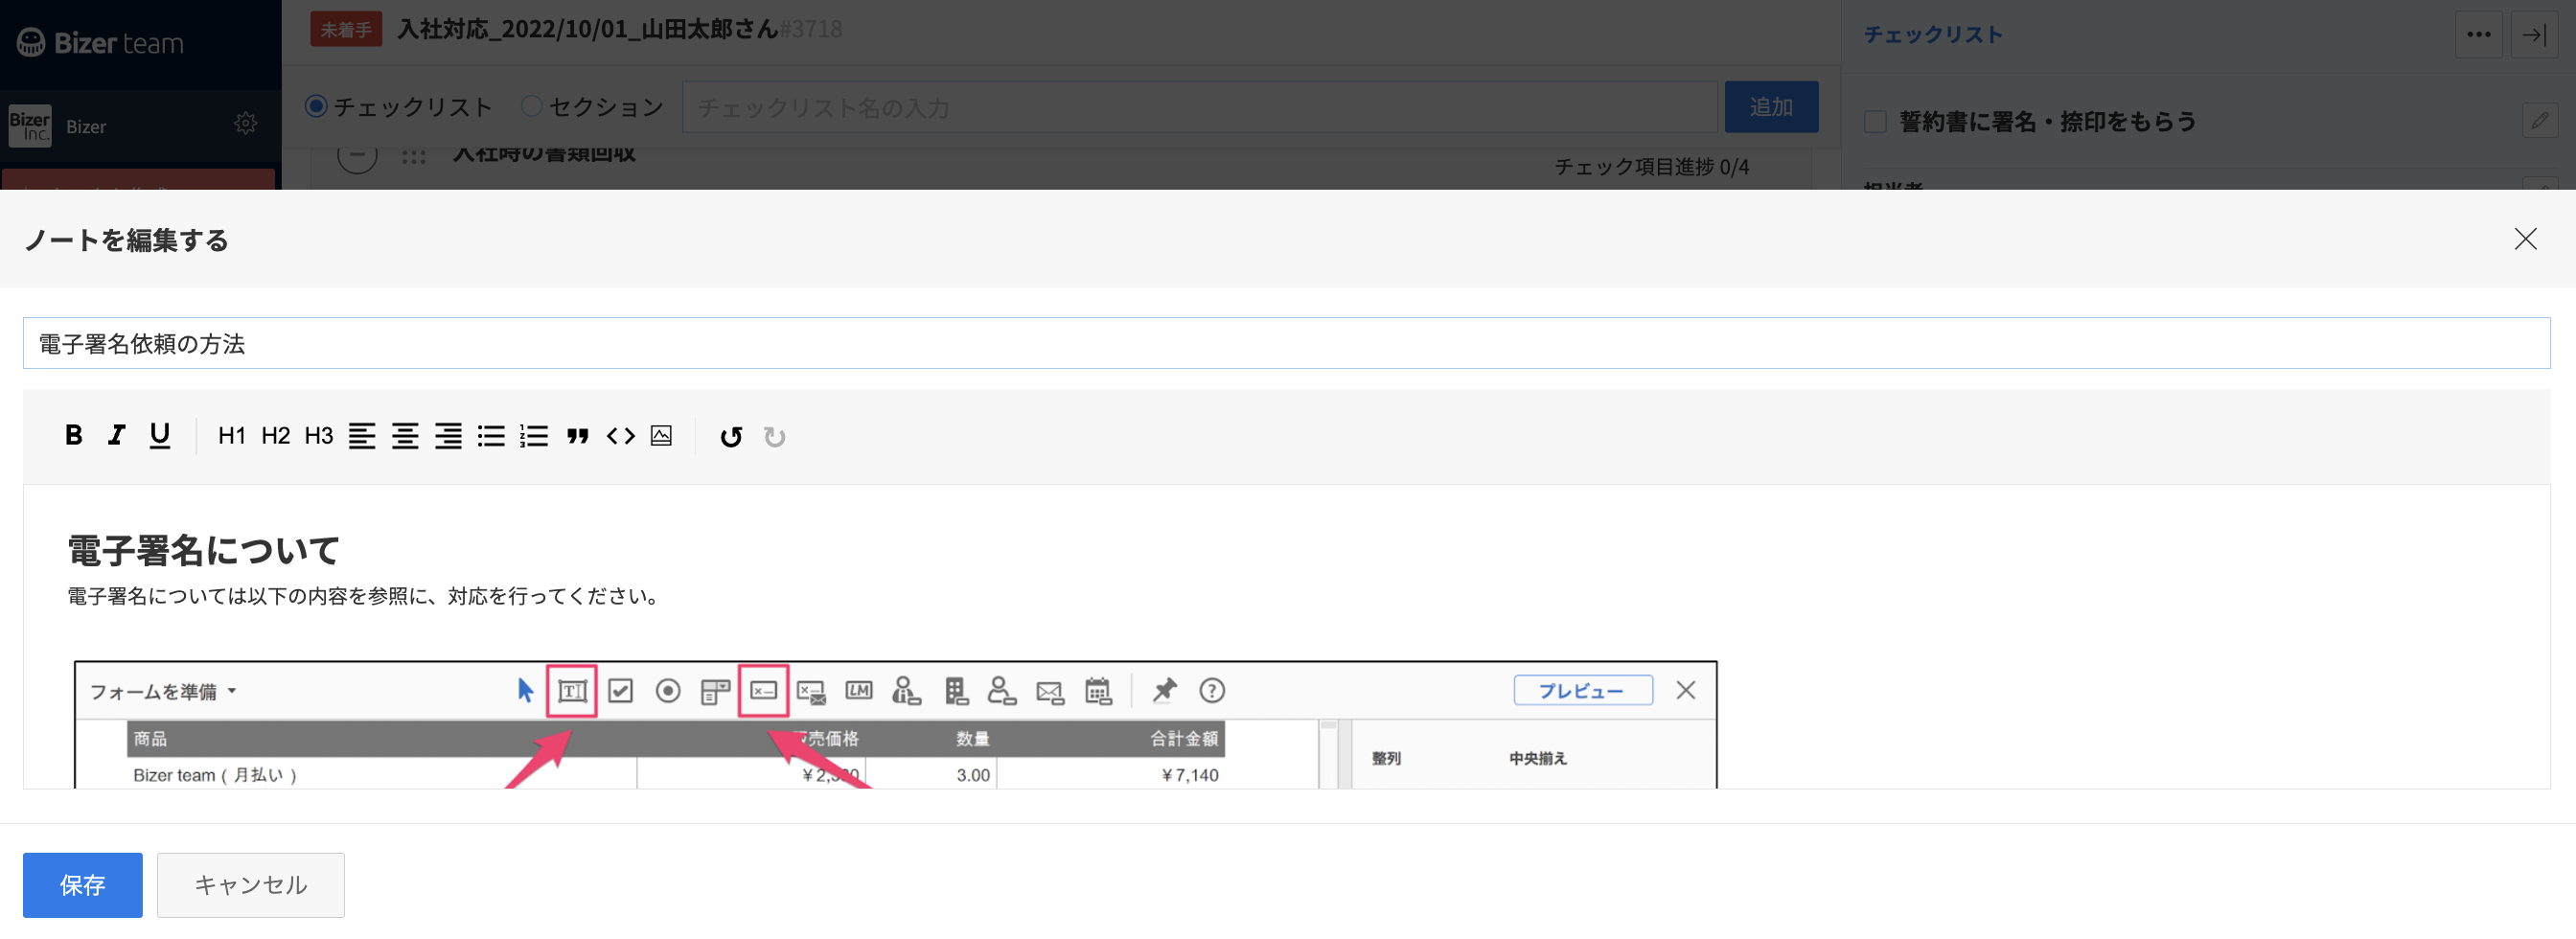2576x939 pixels.
Task: Click the チェックリスト panel heading
Action: click(x=1933, y=35)
